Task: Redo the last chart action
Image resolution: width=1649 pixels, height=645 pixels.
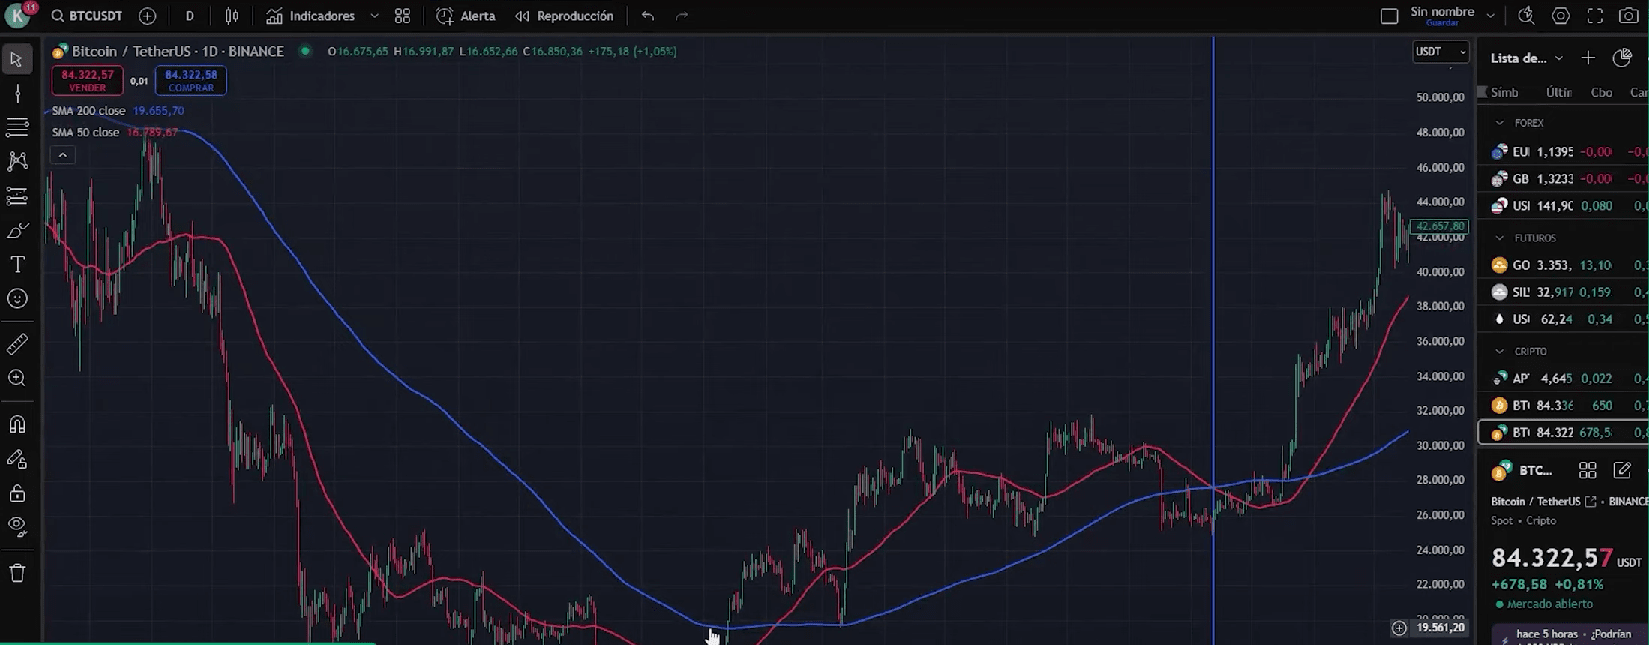Action: tap(682, 16)
